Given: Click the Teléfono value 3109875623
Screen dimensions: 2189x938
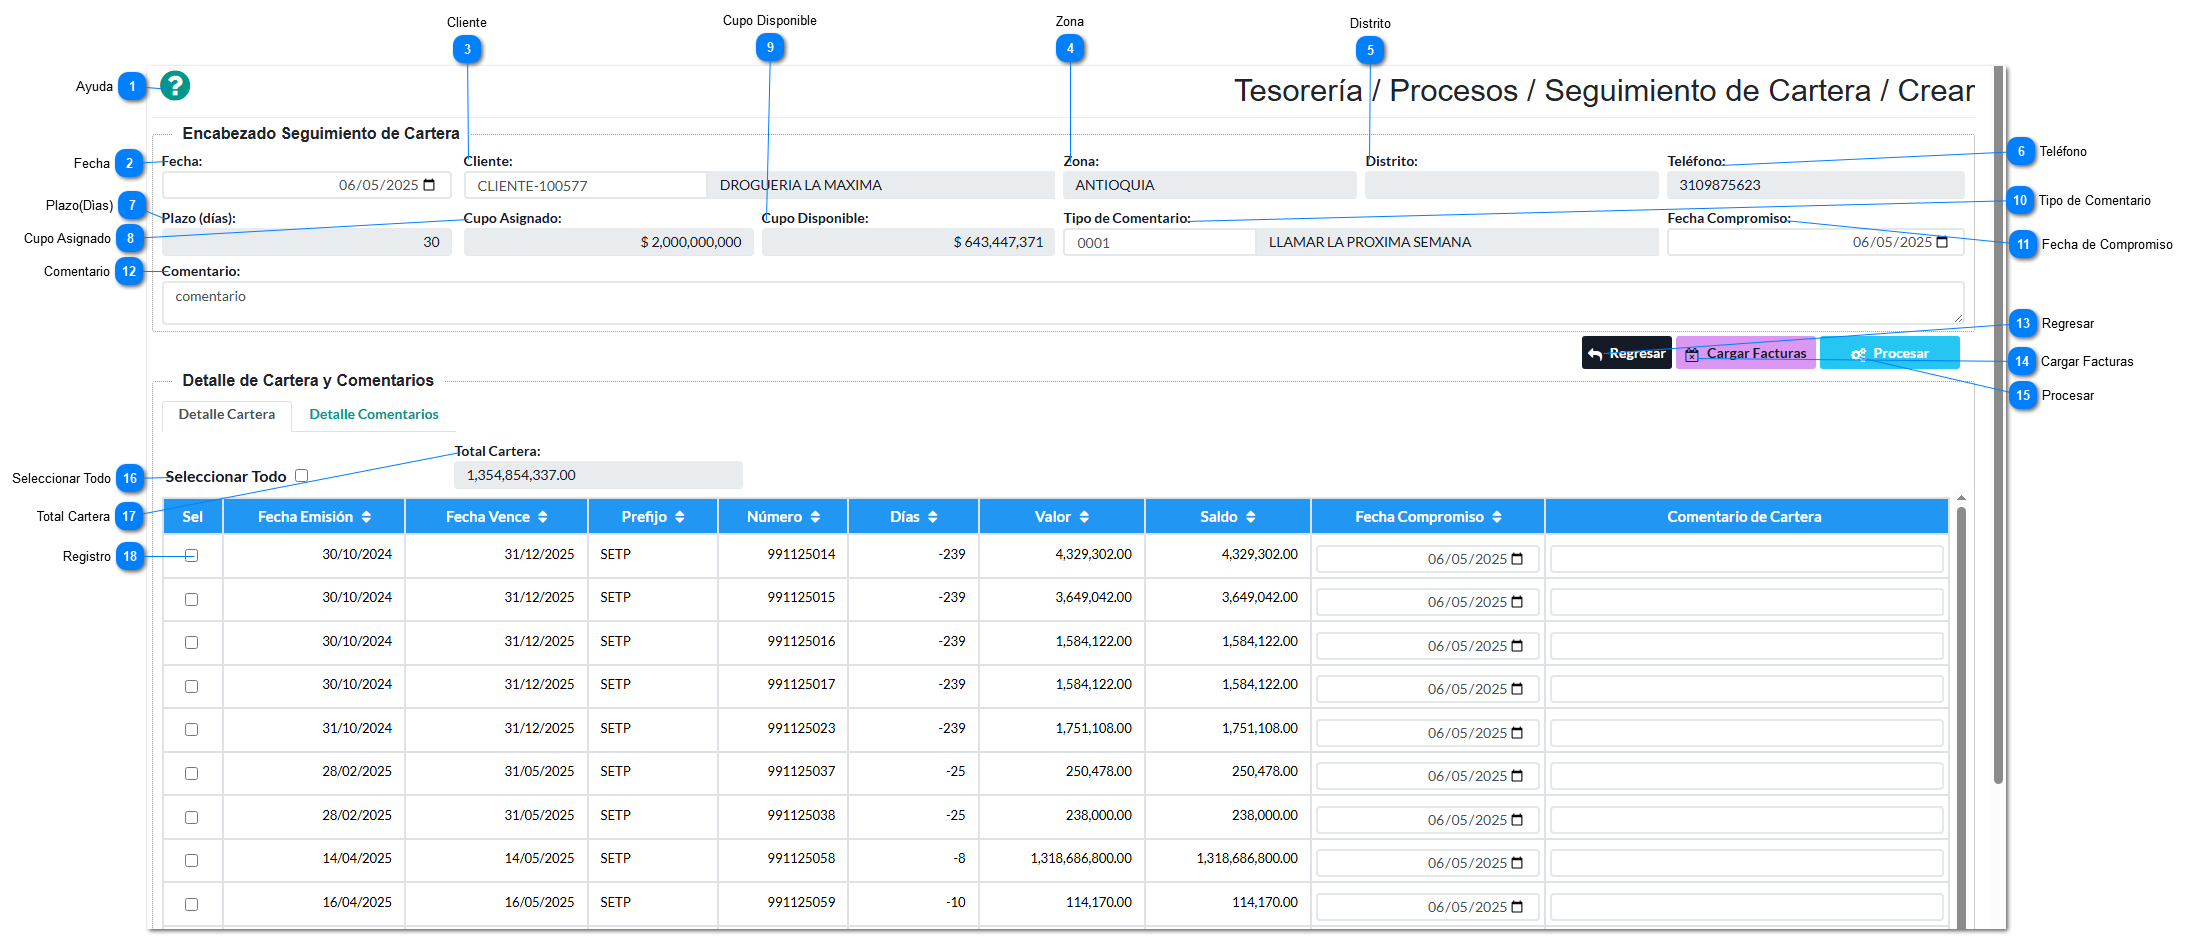Looking at the screenshot, I should [x=1816, y=185].
